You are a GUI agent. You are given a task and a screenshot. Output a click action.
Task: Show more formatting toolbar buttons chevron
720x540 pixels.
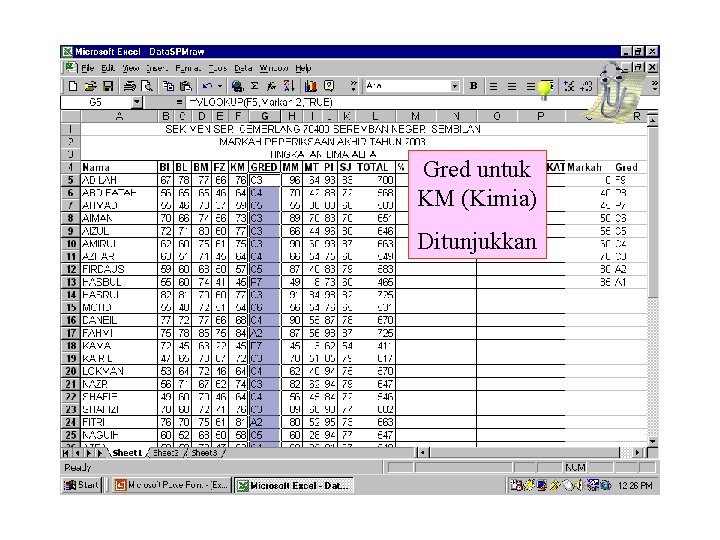[x=654, y=86]
